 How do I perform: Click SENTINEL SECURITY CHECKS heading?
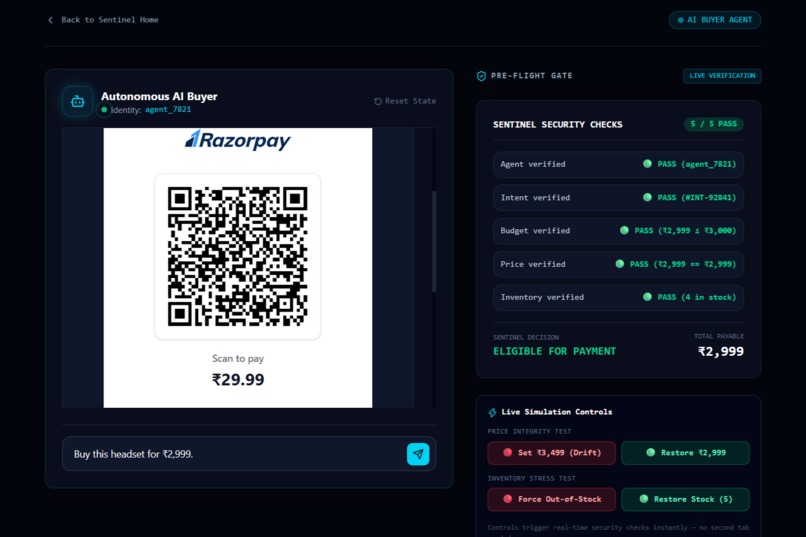(558, 124)
